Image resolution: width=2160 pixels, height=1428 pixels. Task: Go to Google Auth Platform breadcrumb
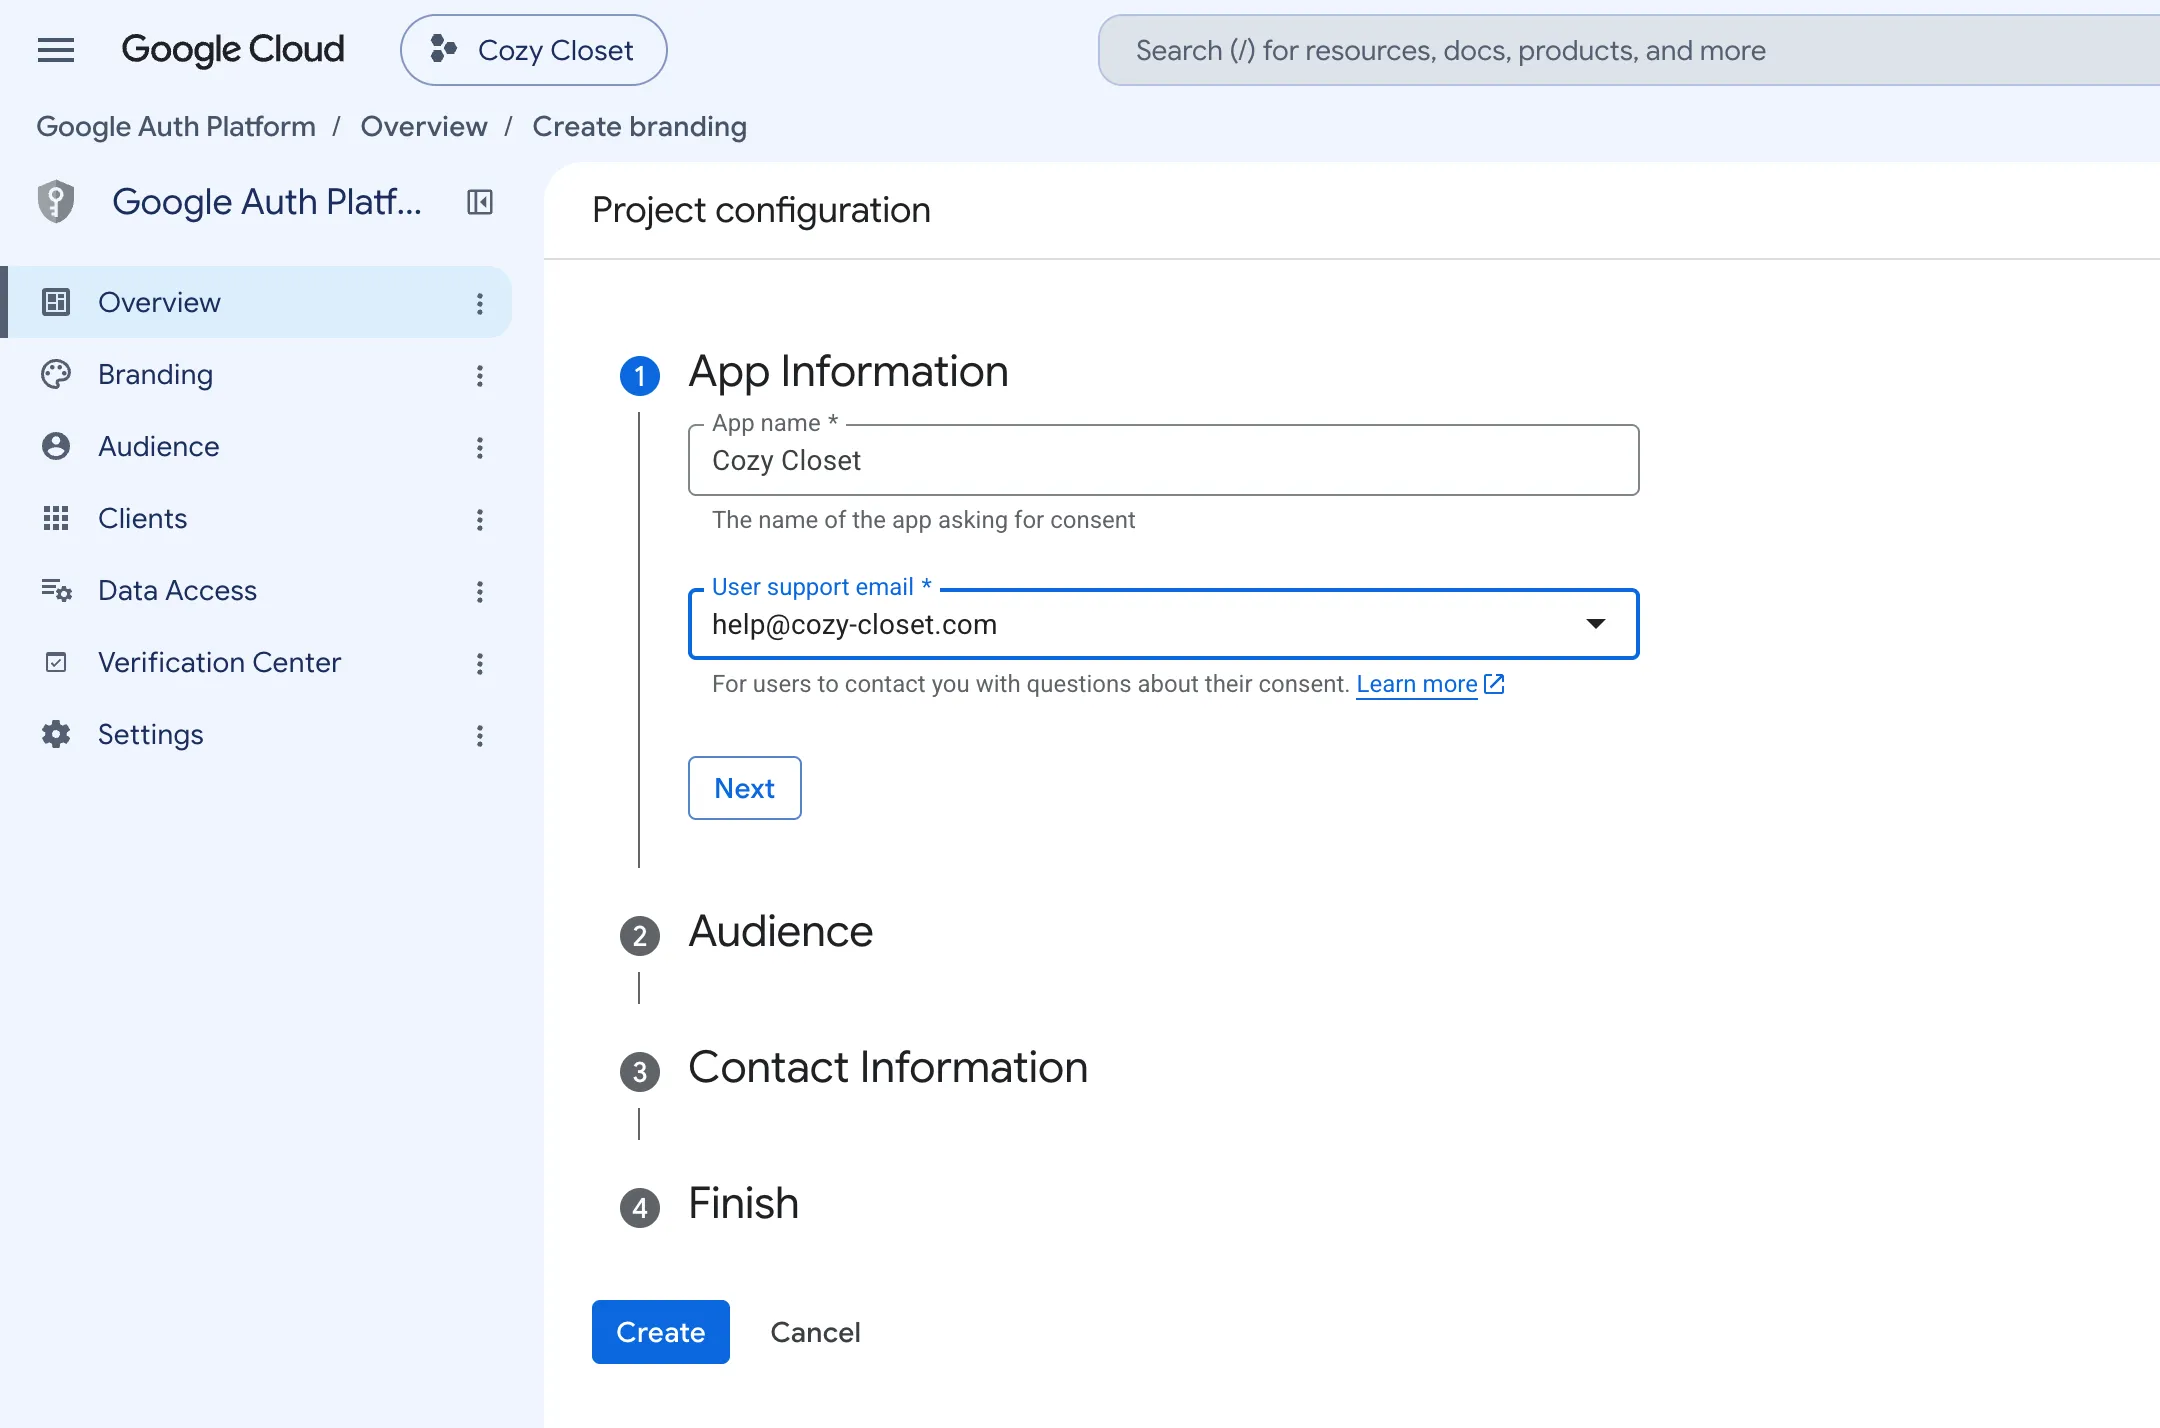click(176, 127)
